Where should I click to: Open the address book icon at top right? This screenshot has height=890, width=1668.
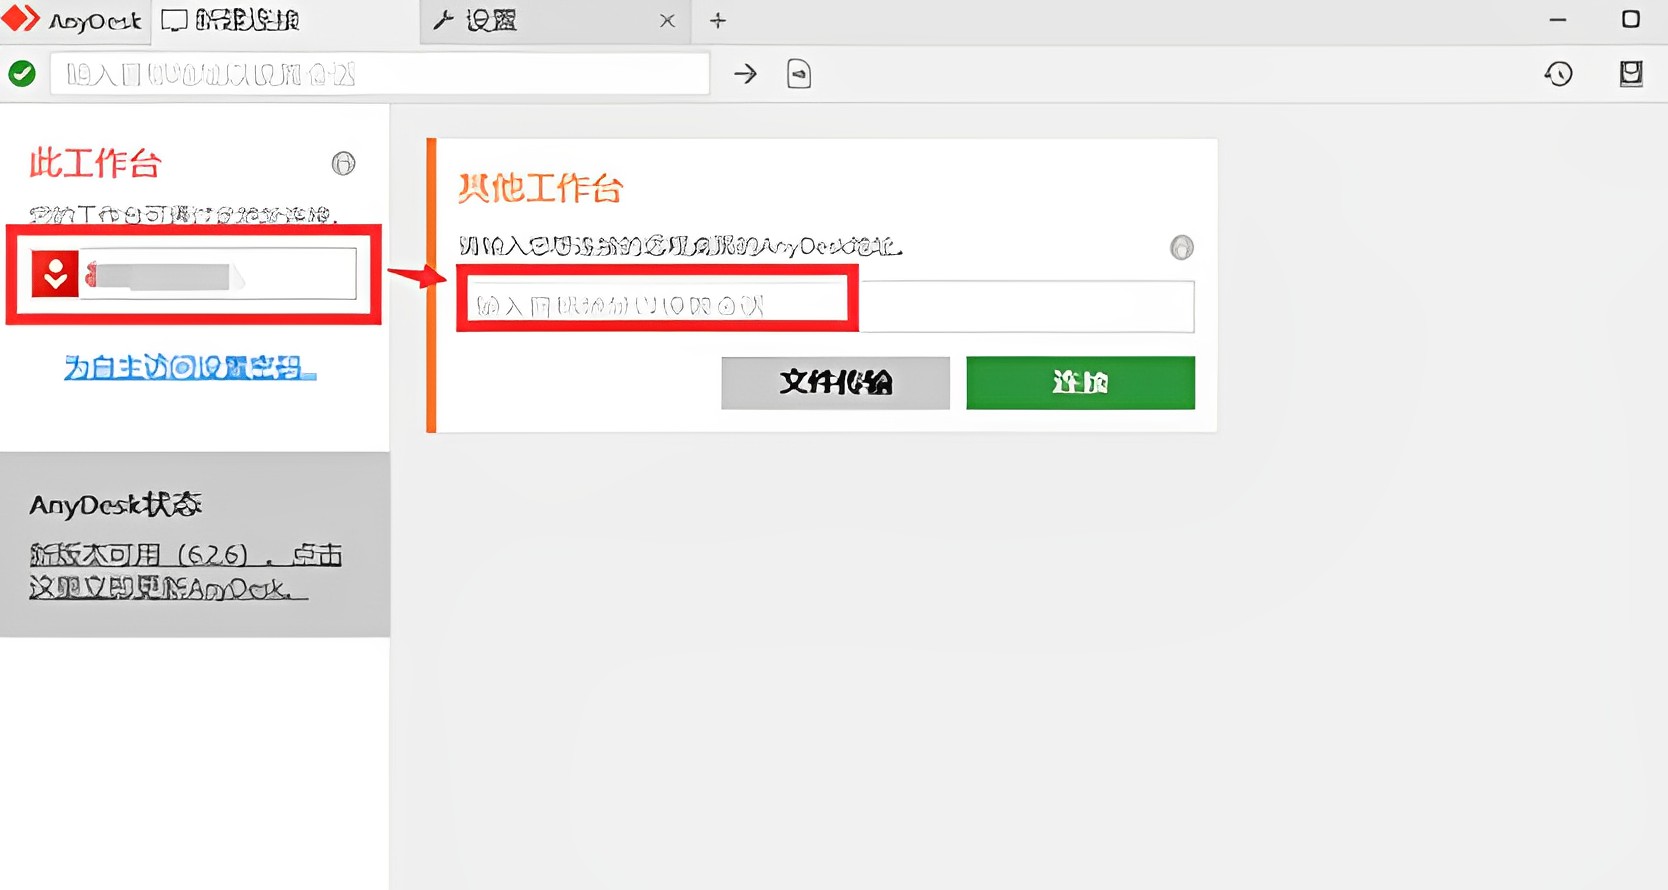(x=1631, y=74)
